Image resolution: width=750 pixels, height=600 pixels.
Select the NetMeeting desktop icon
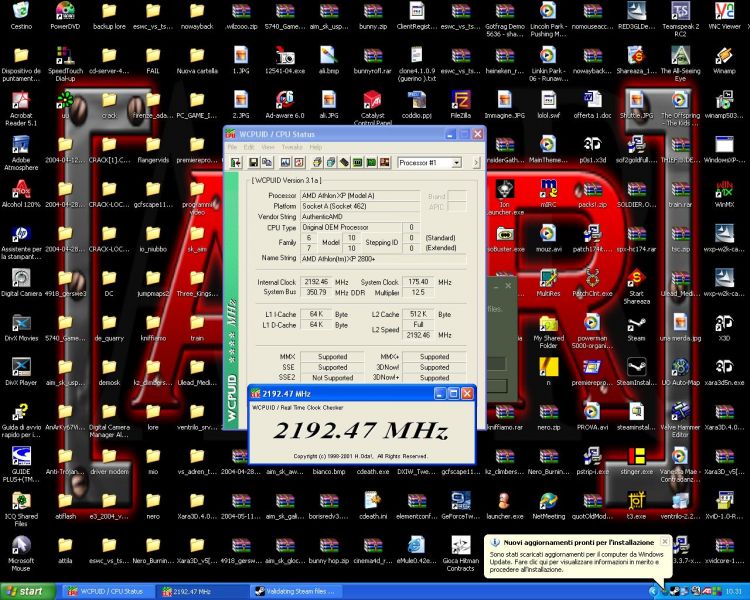[x=548, y=506]
